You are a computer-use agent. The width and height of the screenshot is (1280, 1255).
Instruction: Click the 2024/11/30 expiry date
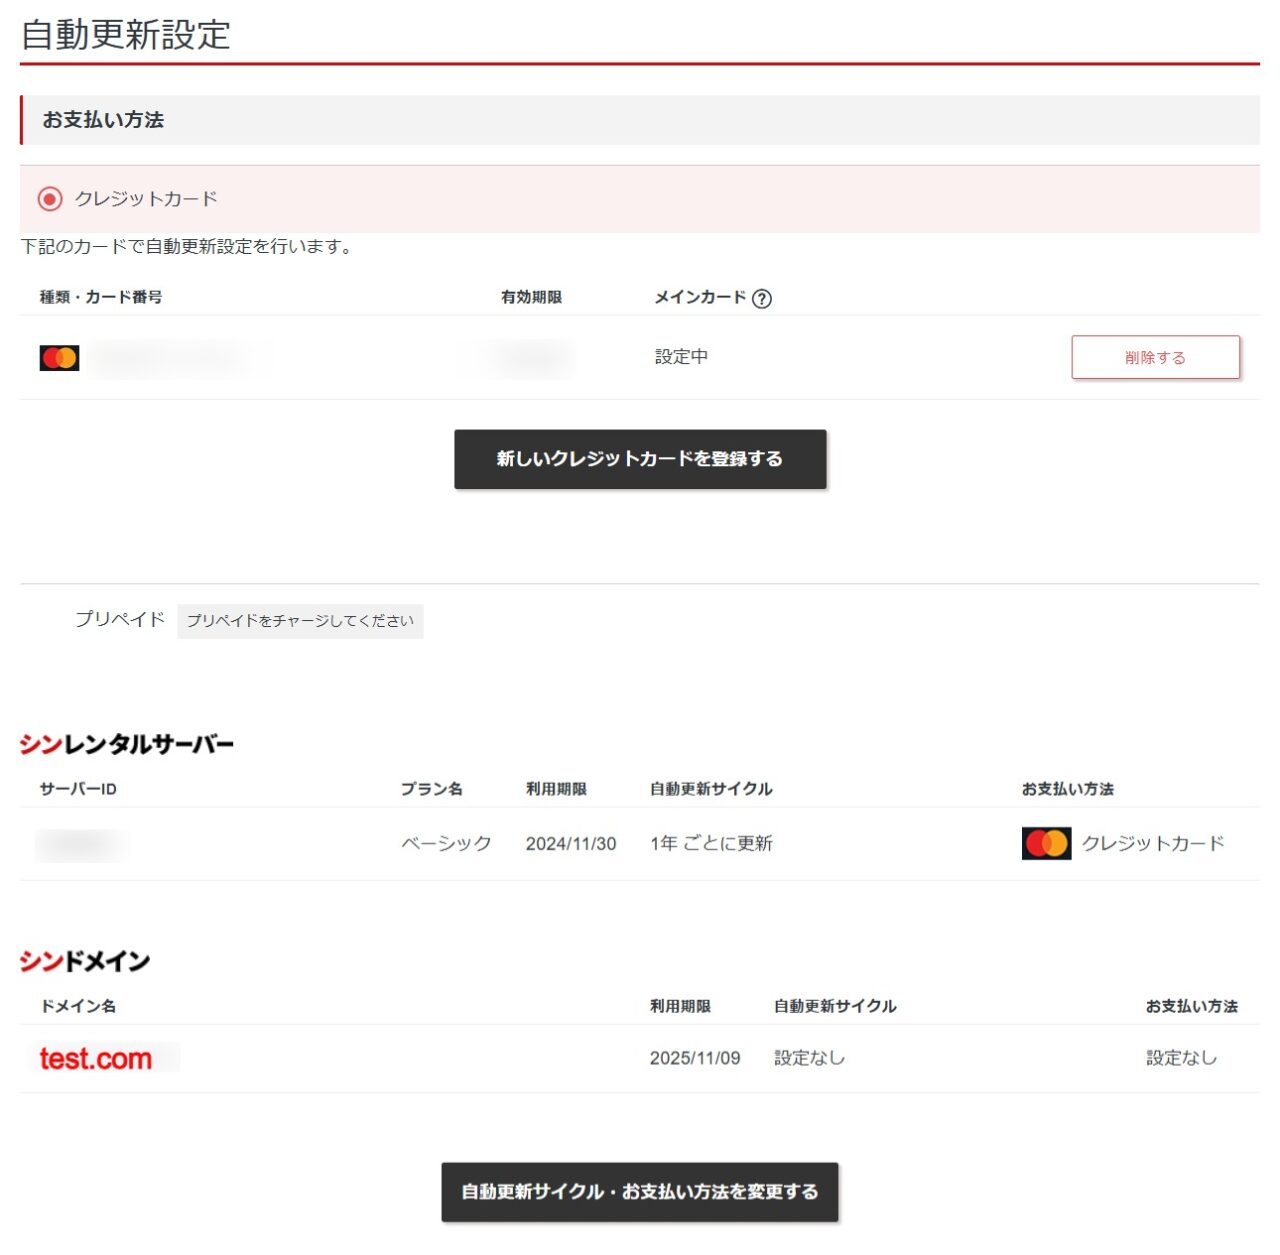coord(571,844)
